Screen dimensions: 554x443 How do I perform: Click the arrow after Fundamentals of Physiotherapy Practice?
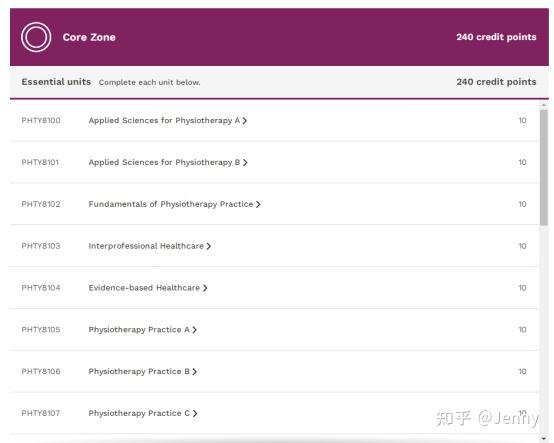pyautogui.click(x=258, y=205)
